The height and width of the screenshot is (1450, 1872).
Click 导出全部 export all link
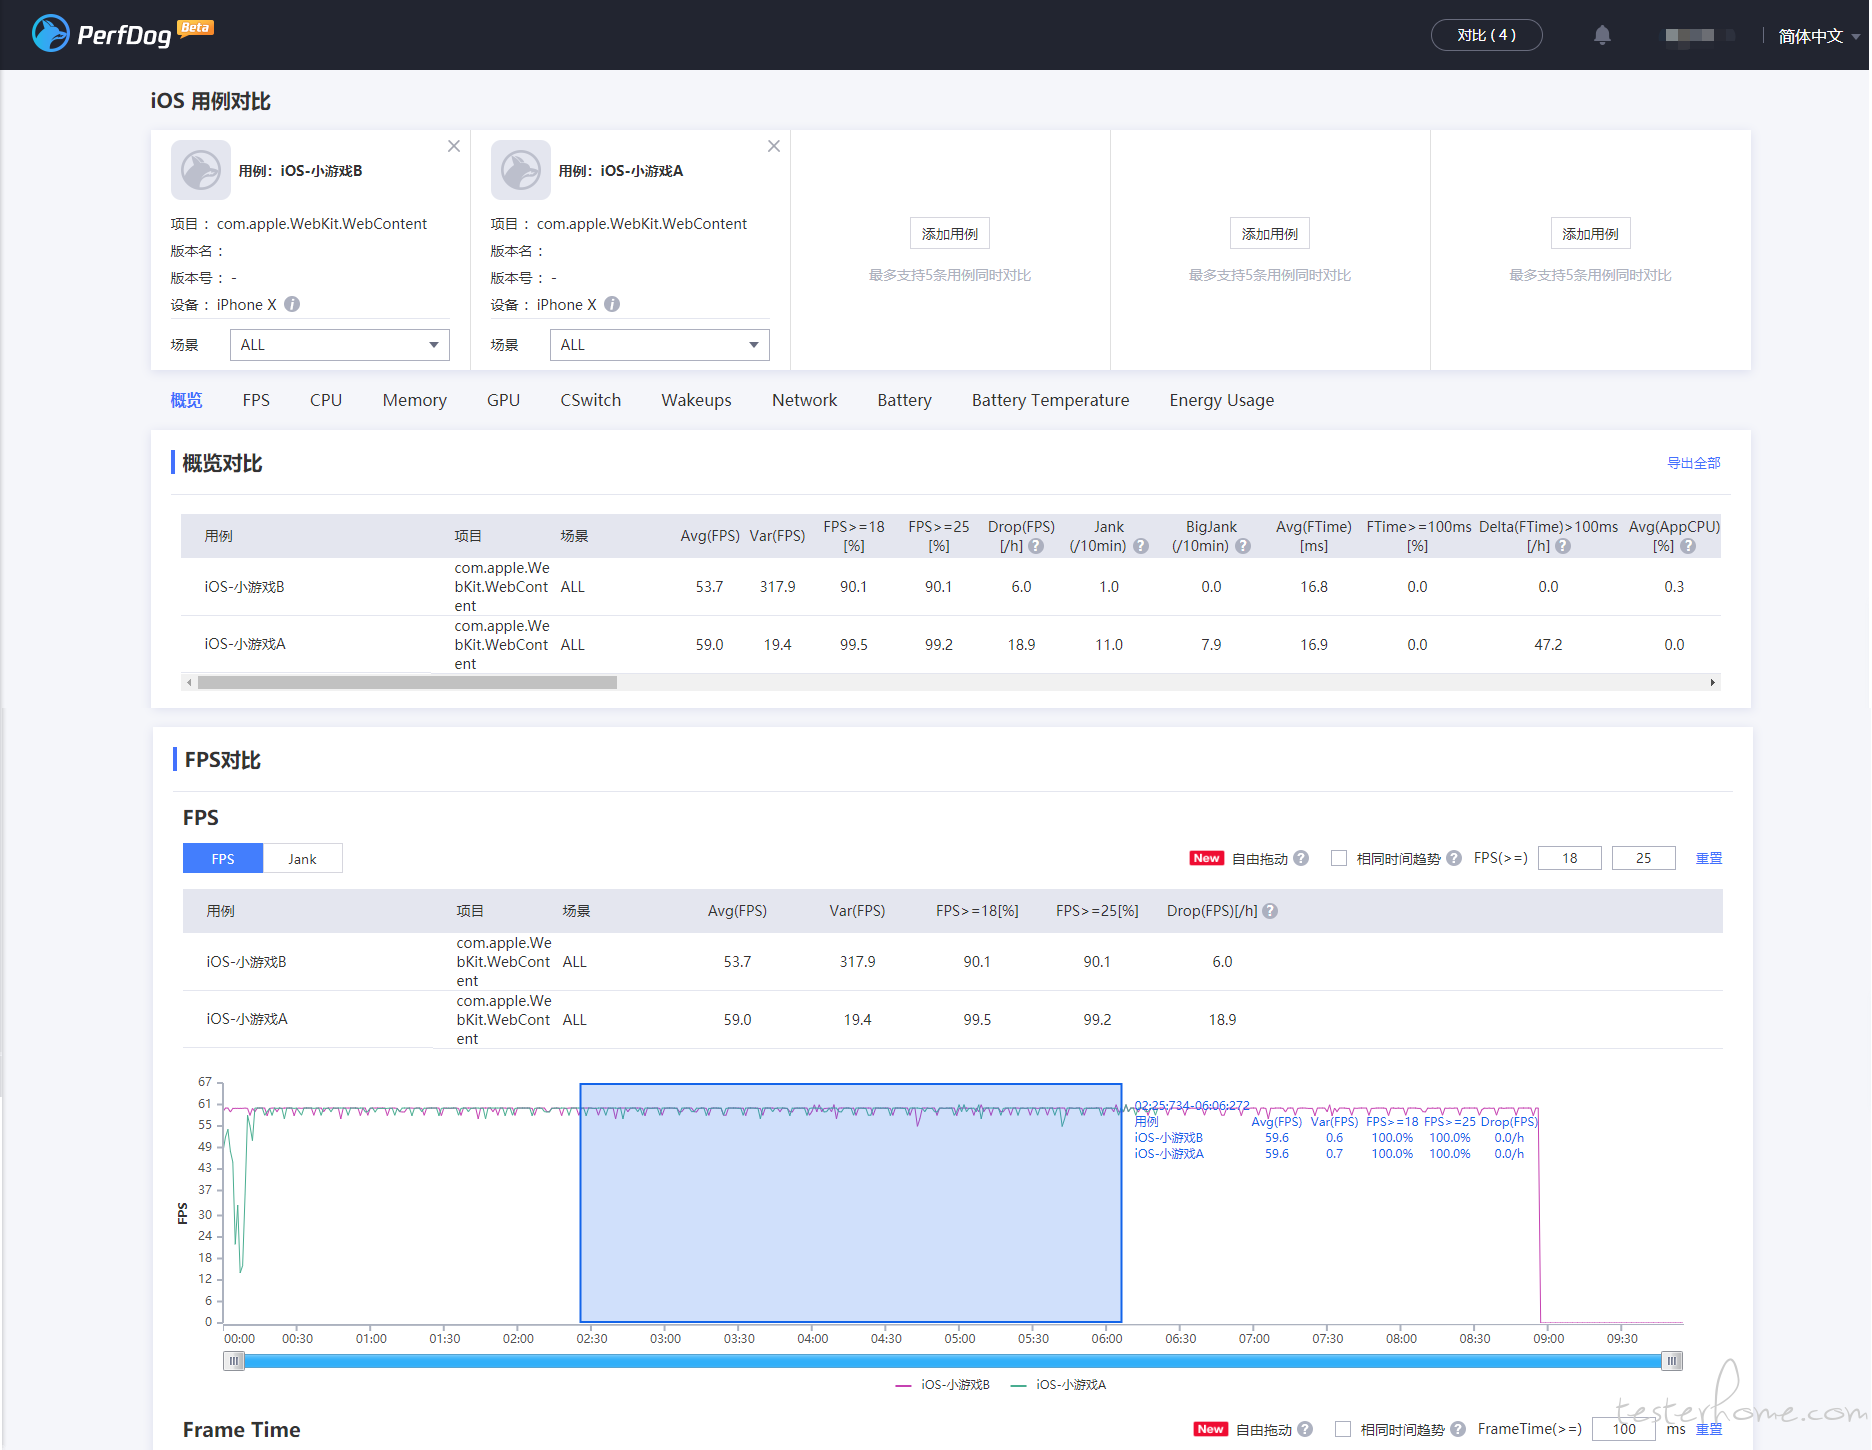(1694, 463)
